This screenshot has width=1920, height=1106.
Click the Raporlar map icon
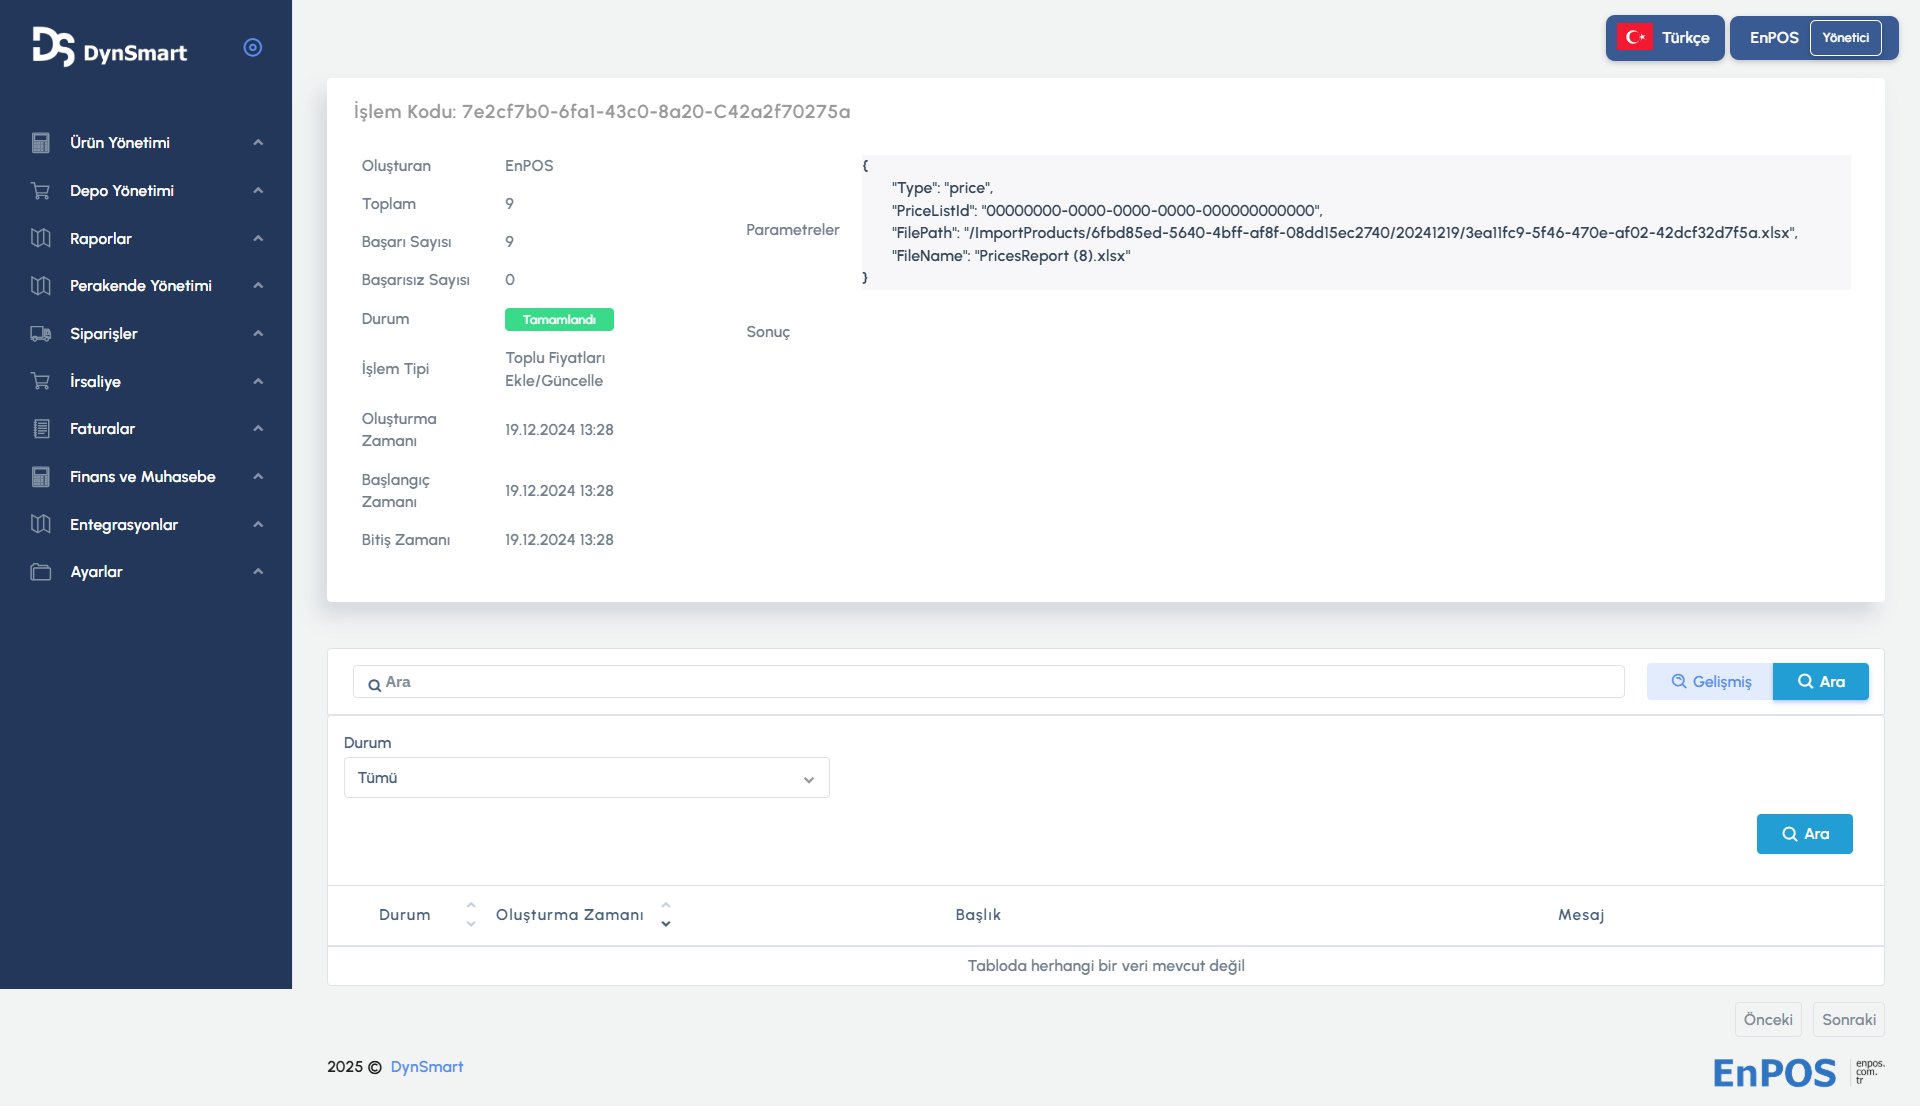tap(41, 239)
